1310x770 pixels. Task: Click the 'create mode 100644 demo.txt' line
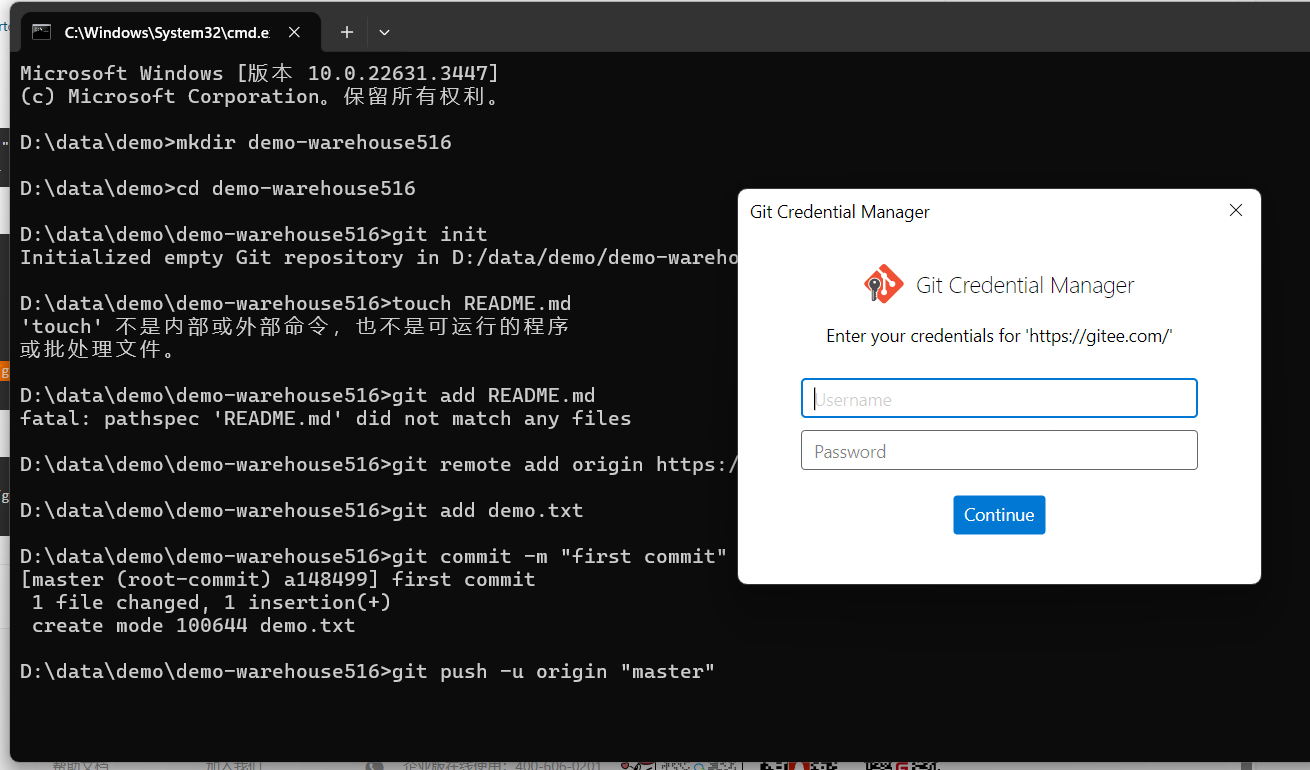pos(194,625)
